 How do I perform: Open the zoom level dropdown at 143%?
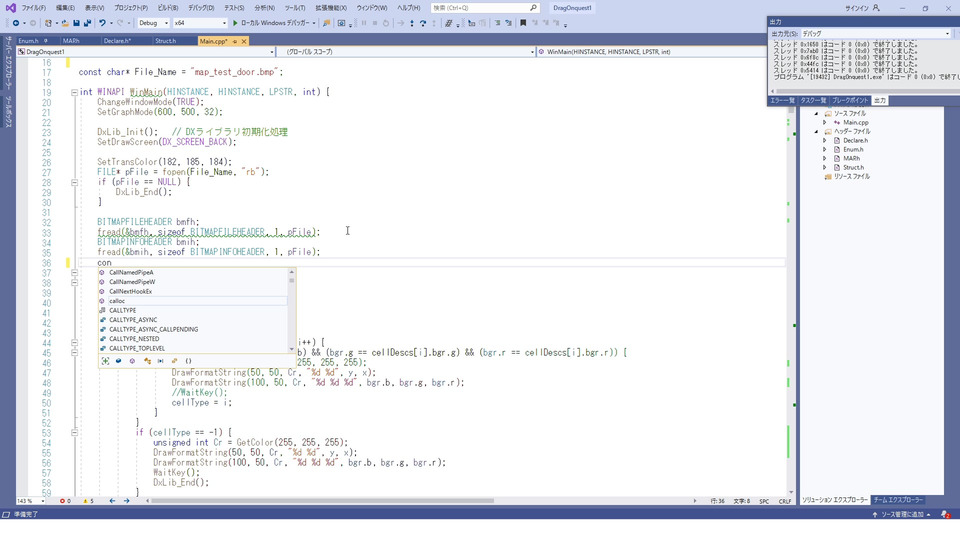click(31, 501)
